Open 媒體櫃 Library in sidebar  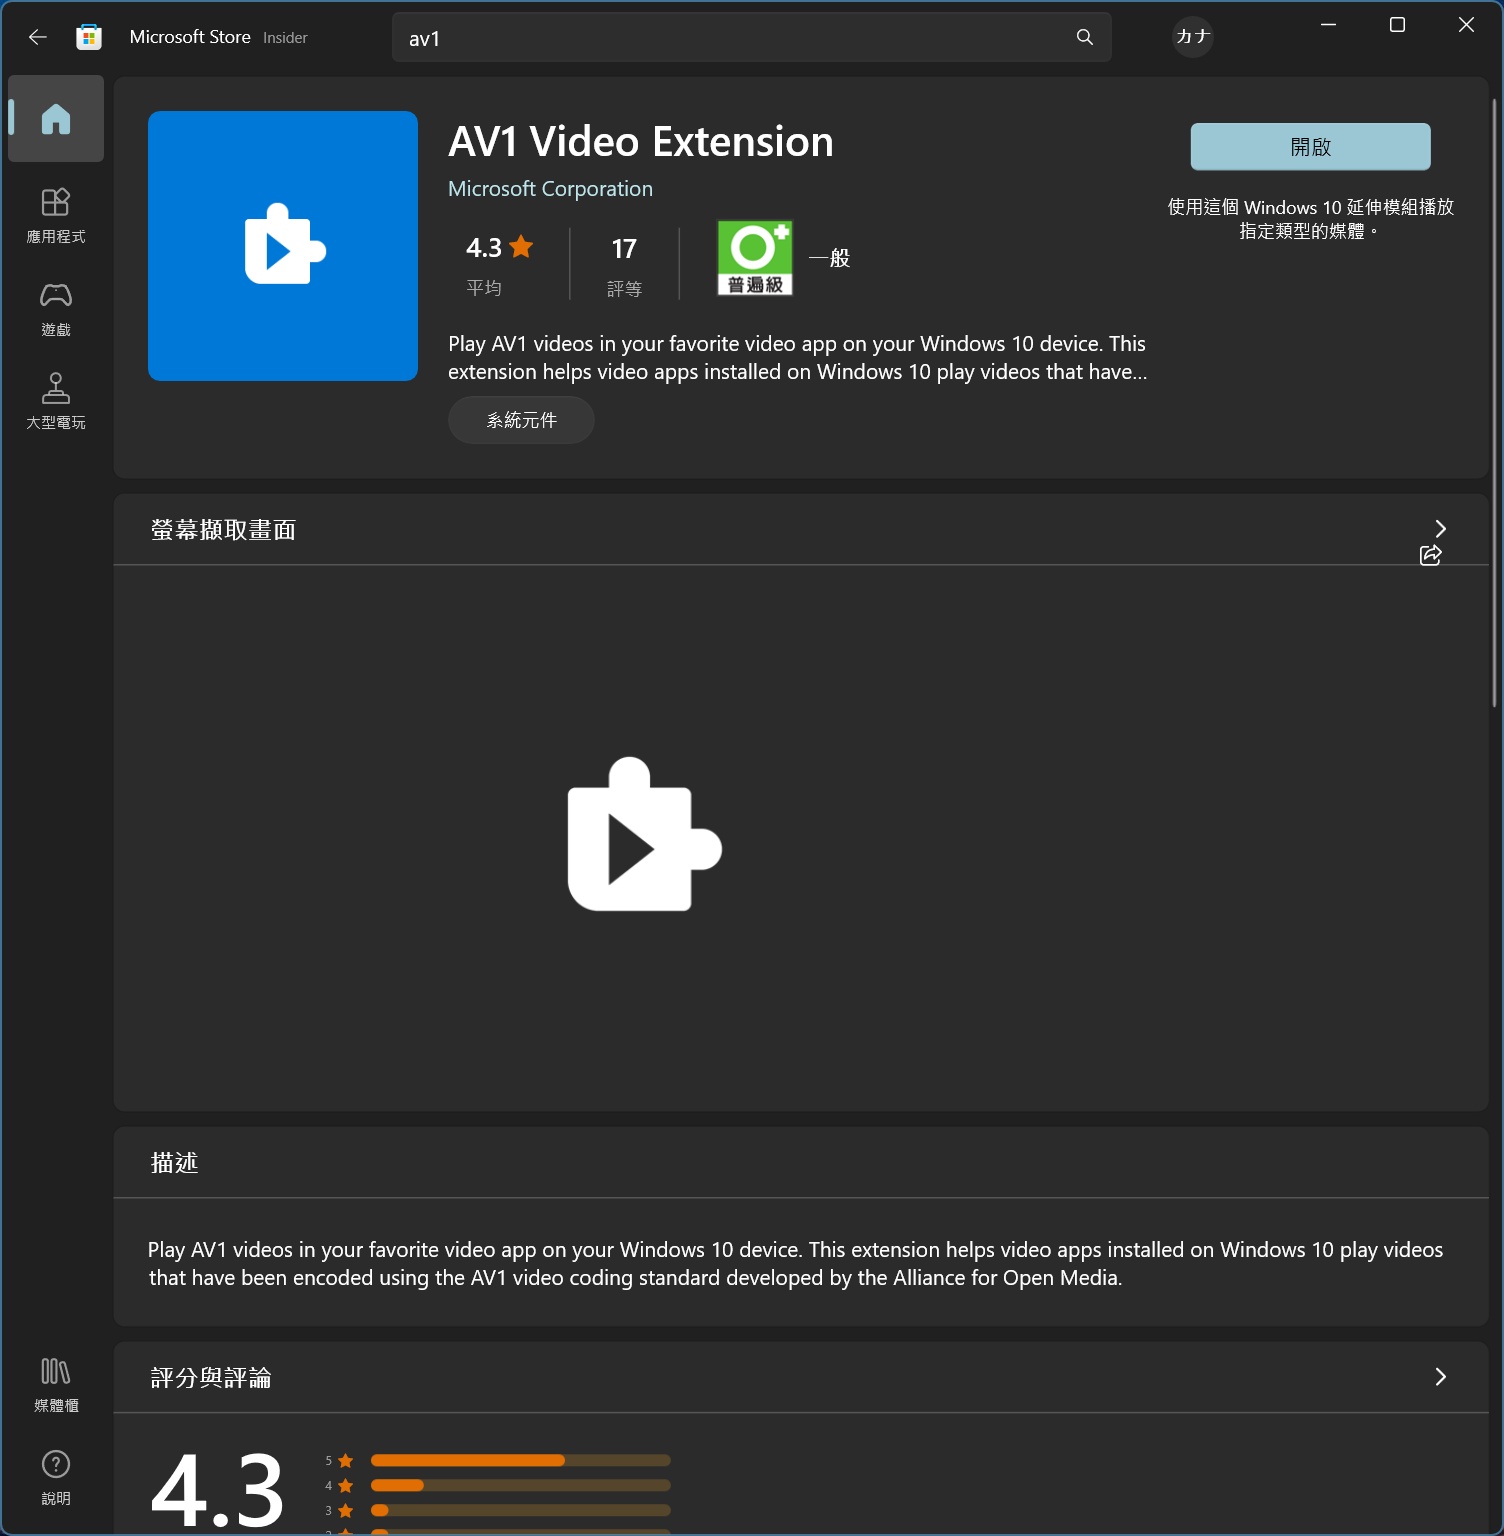tap(56, 1384)
